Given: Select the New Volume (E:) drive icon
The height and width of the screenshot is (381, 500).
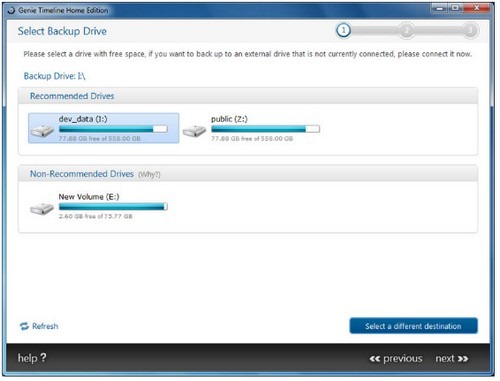Looking at the screenshot, I should 42,209.
